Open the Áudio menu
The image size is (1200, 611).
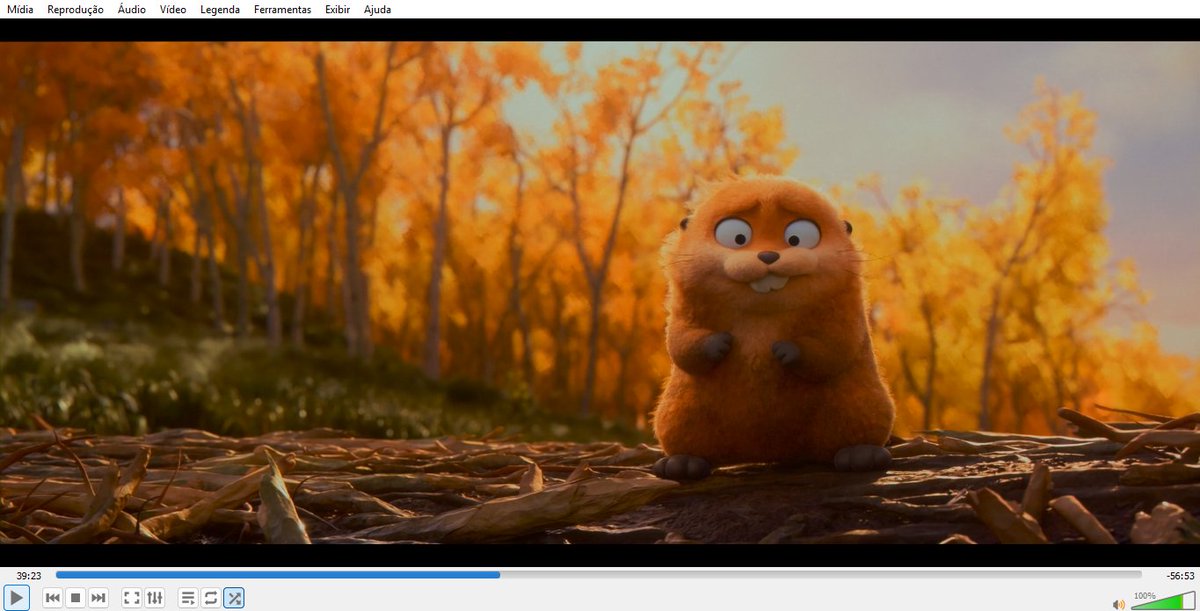(x=131, y=9)
